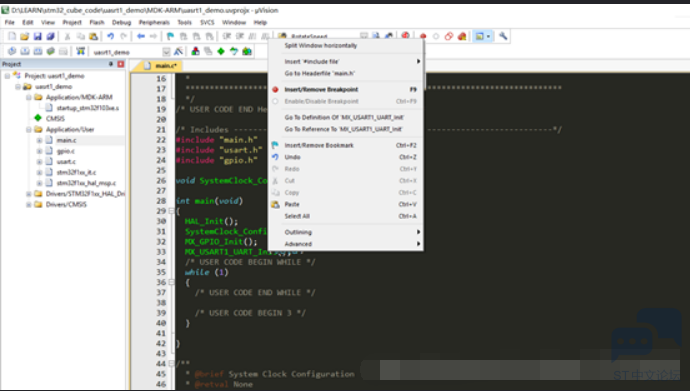Navigate backwards with the blue left arrow
Image resolution: width=690 pixels, height=391 pixels.
[x=141, y=37]
